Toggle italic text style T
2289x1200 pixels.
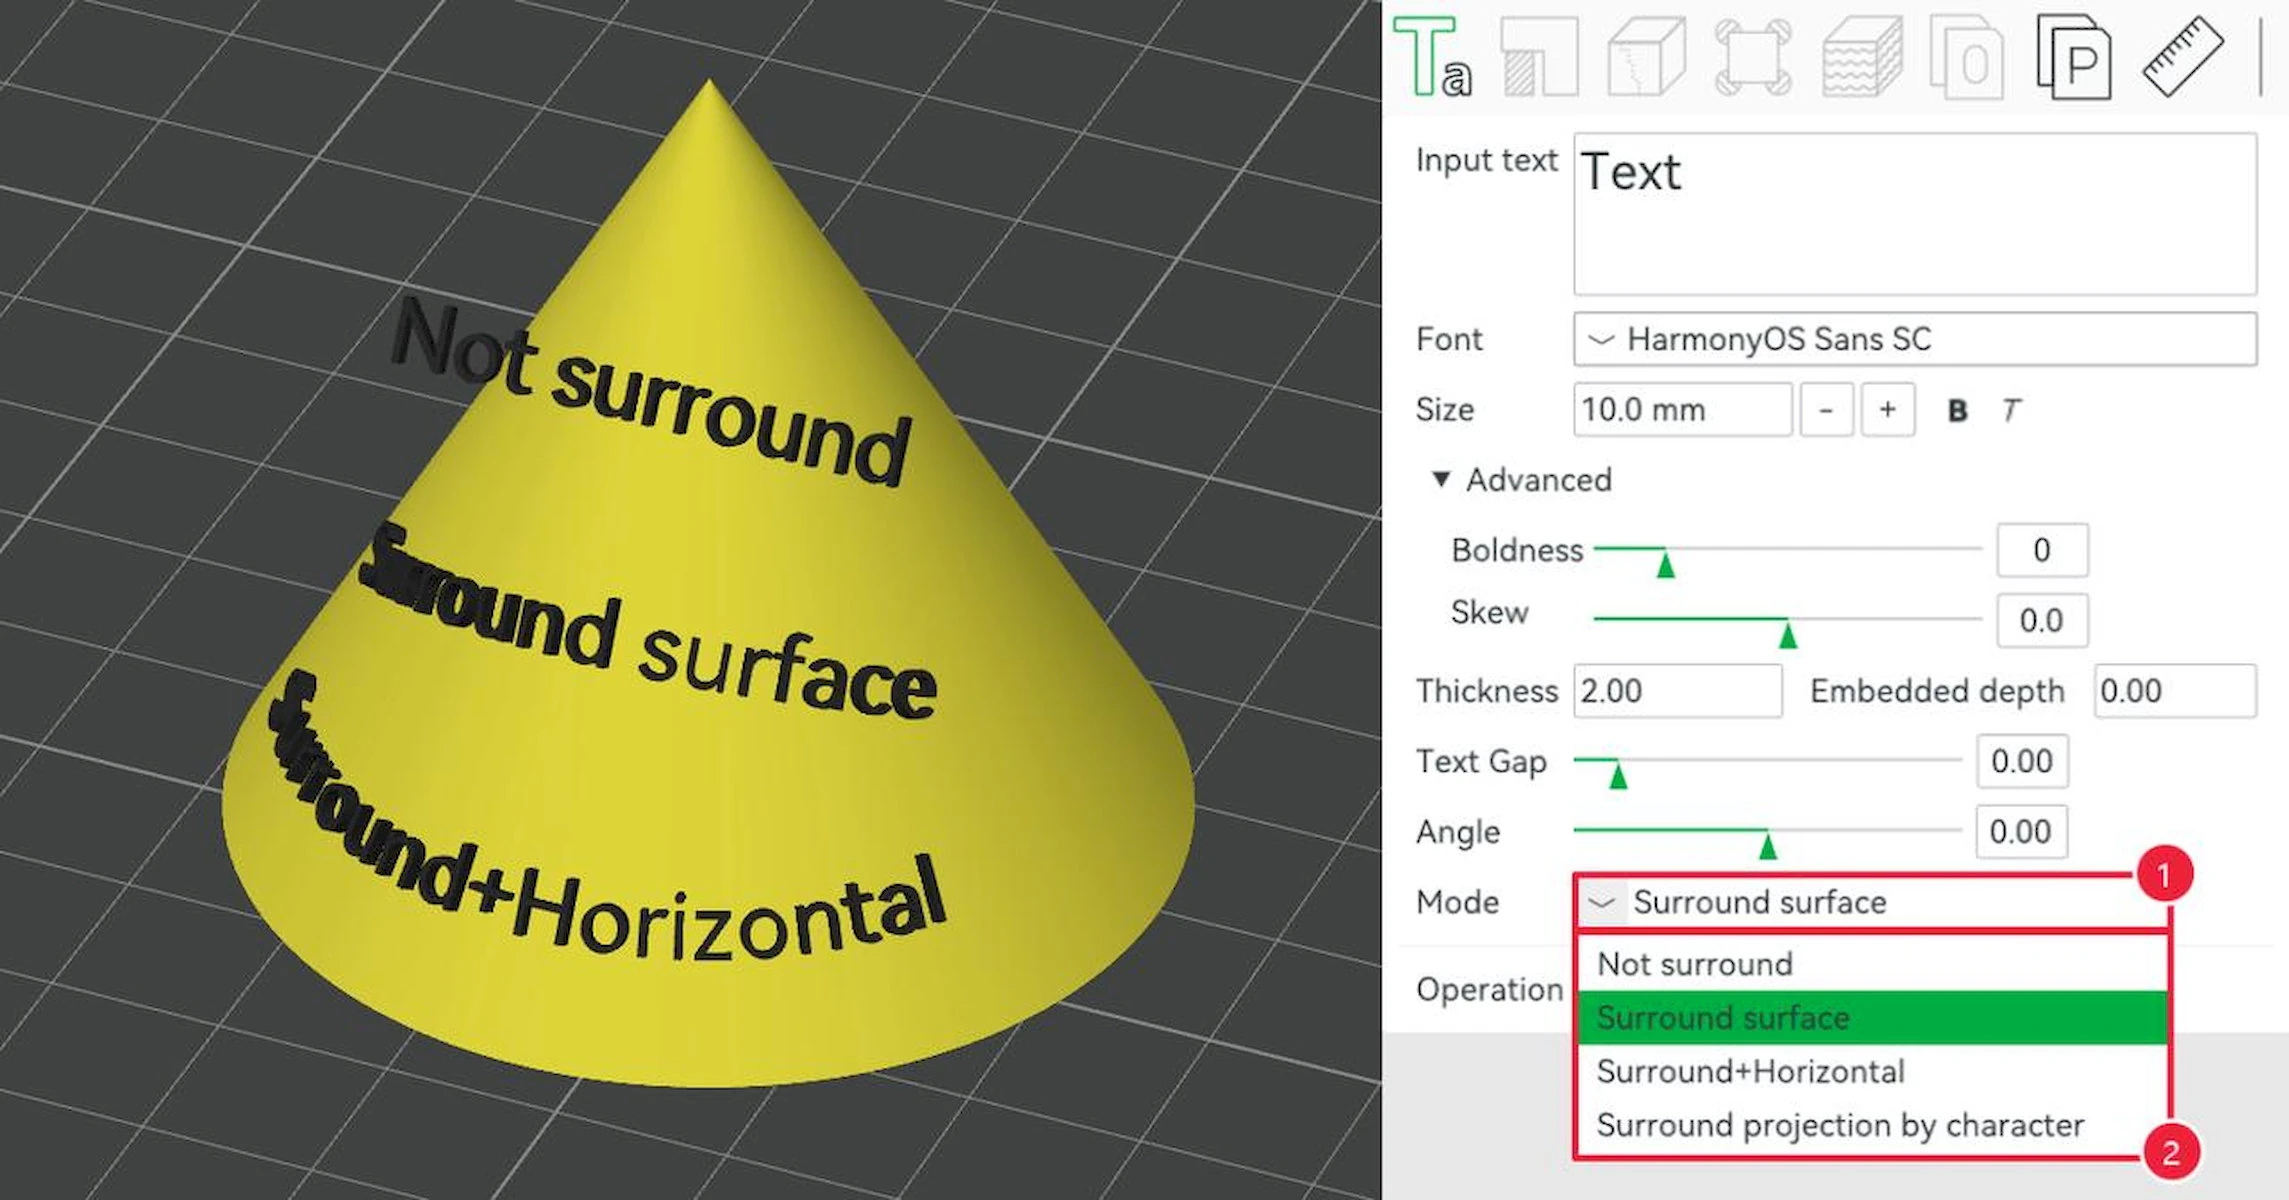point(2011,410)
